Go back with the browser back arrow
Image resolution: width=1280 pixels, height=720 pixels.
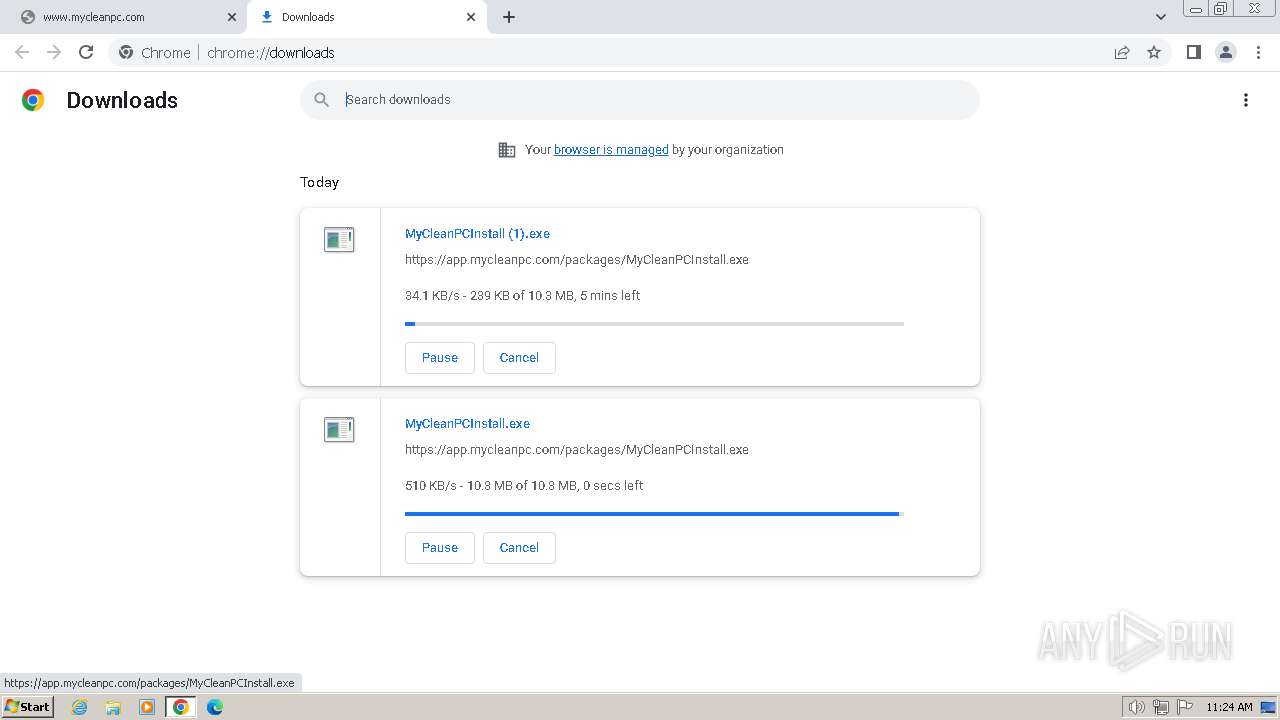click(x=22, y=52)
